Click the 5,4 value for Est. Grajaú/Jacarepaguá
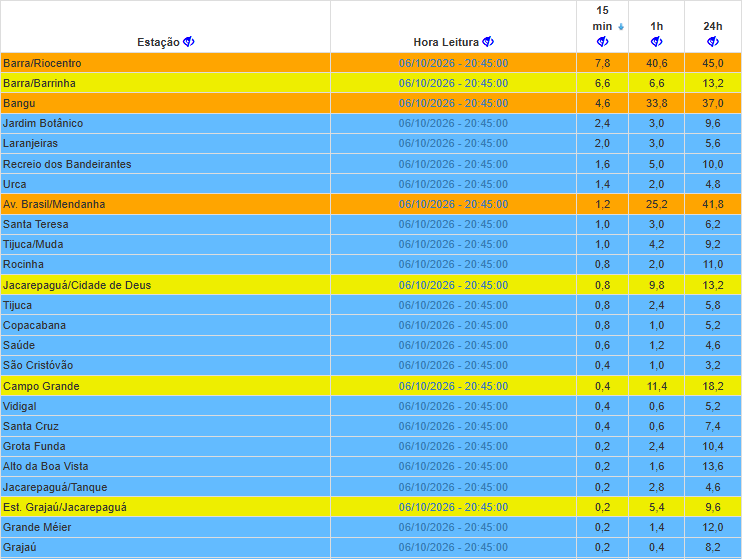The width and height of the screenshot is (742, 559). tap(656, 507)
